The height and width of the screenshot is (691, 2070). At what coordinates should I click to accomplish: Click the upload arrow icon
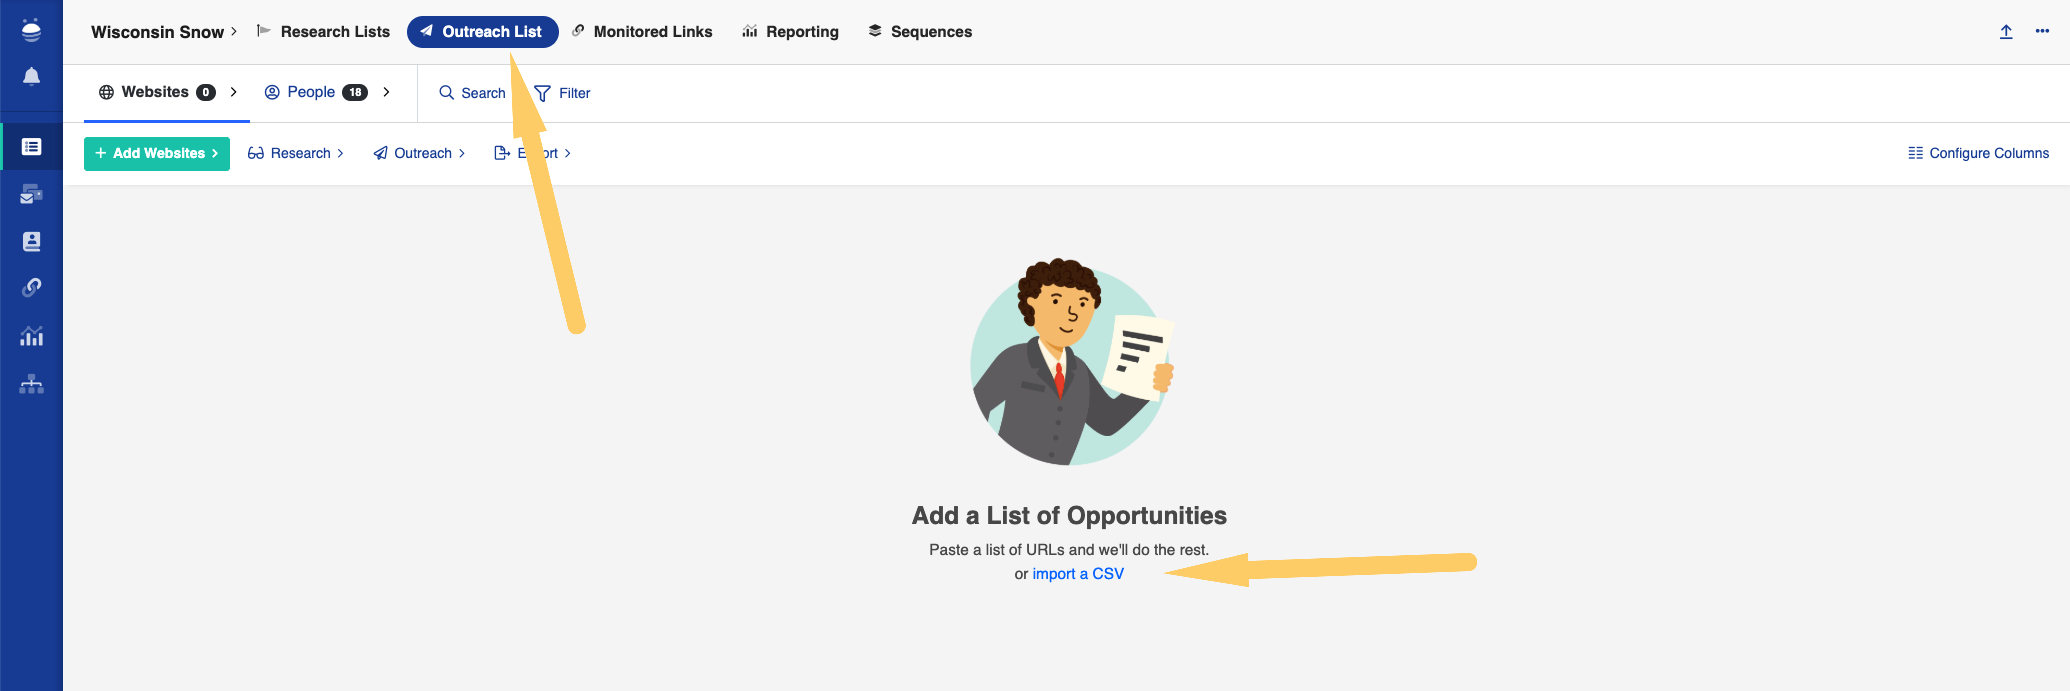coord(2006,32)
